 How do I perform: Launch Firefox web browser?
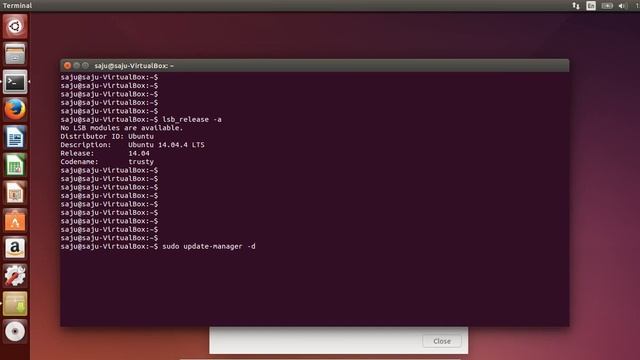(x=15, y=109)
